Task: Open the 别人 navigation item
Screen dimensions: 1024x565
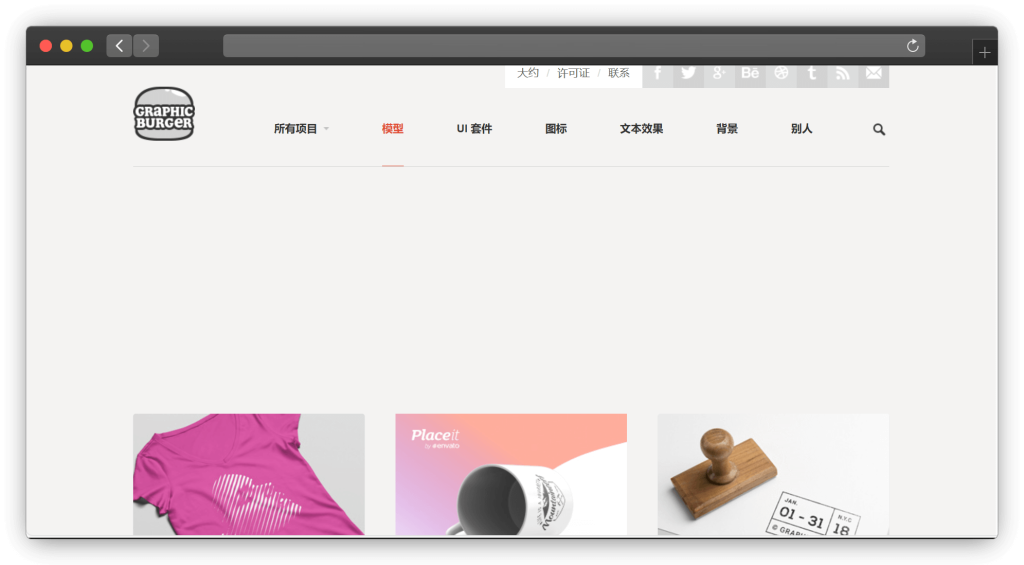Action: (801, 129)
